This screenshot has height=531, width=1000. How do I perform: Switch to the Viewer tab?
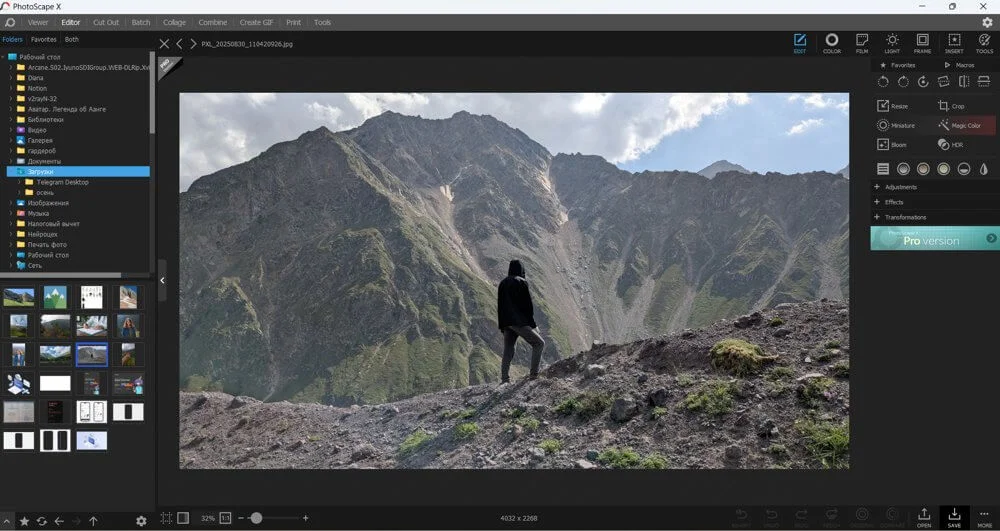pyautogui.click(x=38, y=22)
